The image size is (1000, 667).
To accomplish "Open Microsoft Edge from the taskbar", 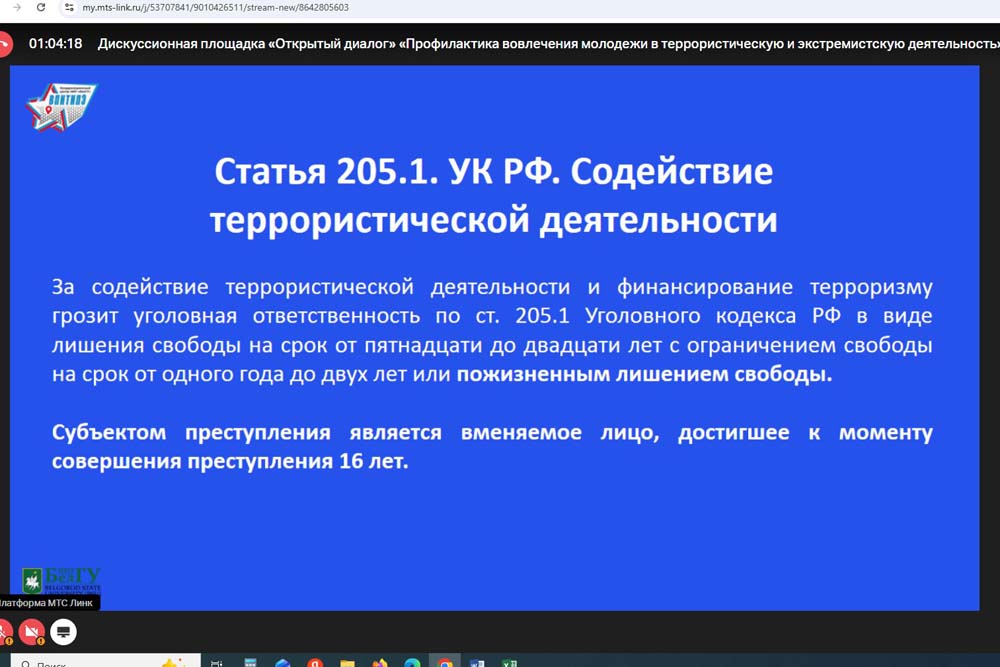I will 412,663.
